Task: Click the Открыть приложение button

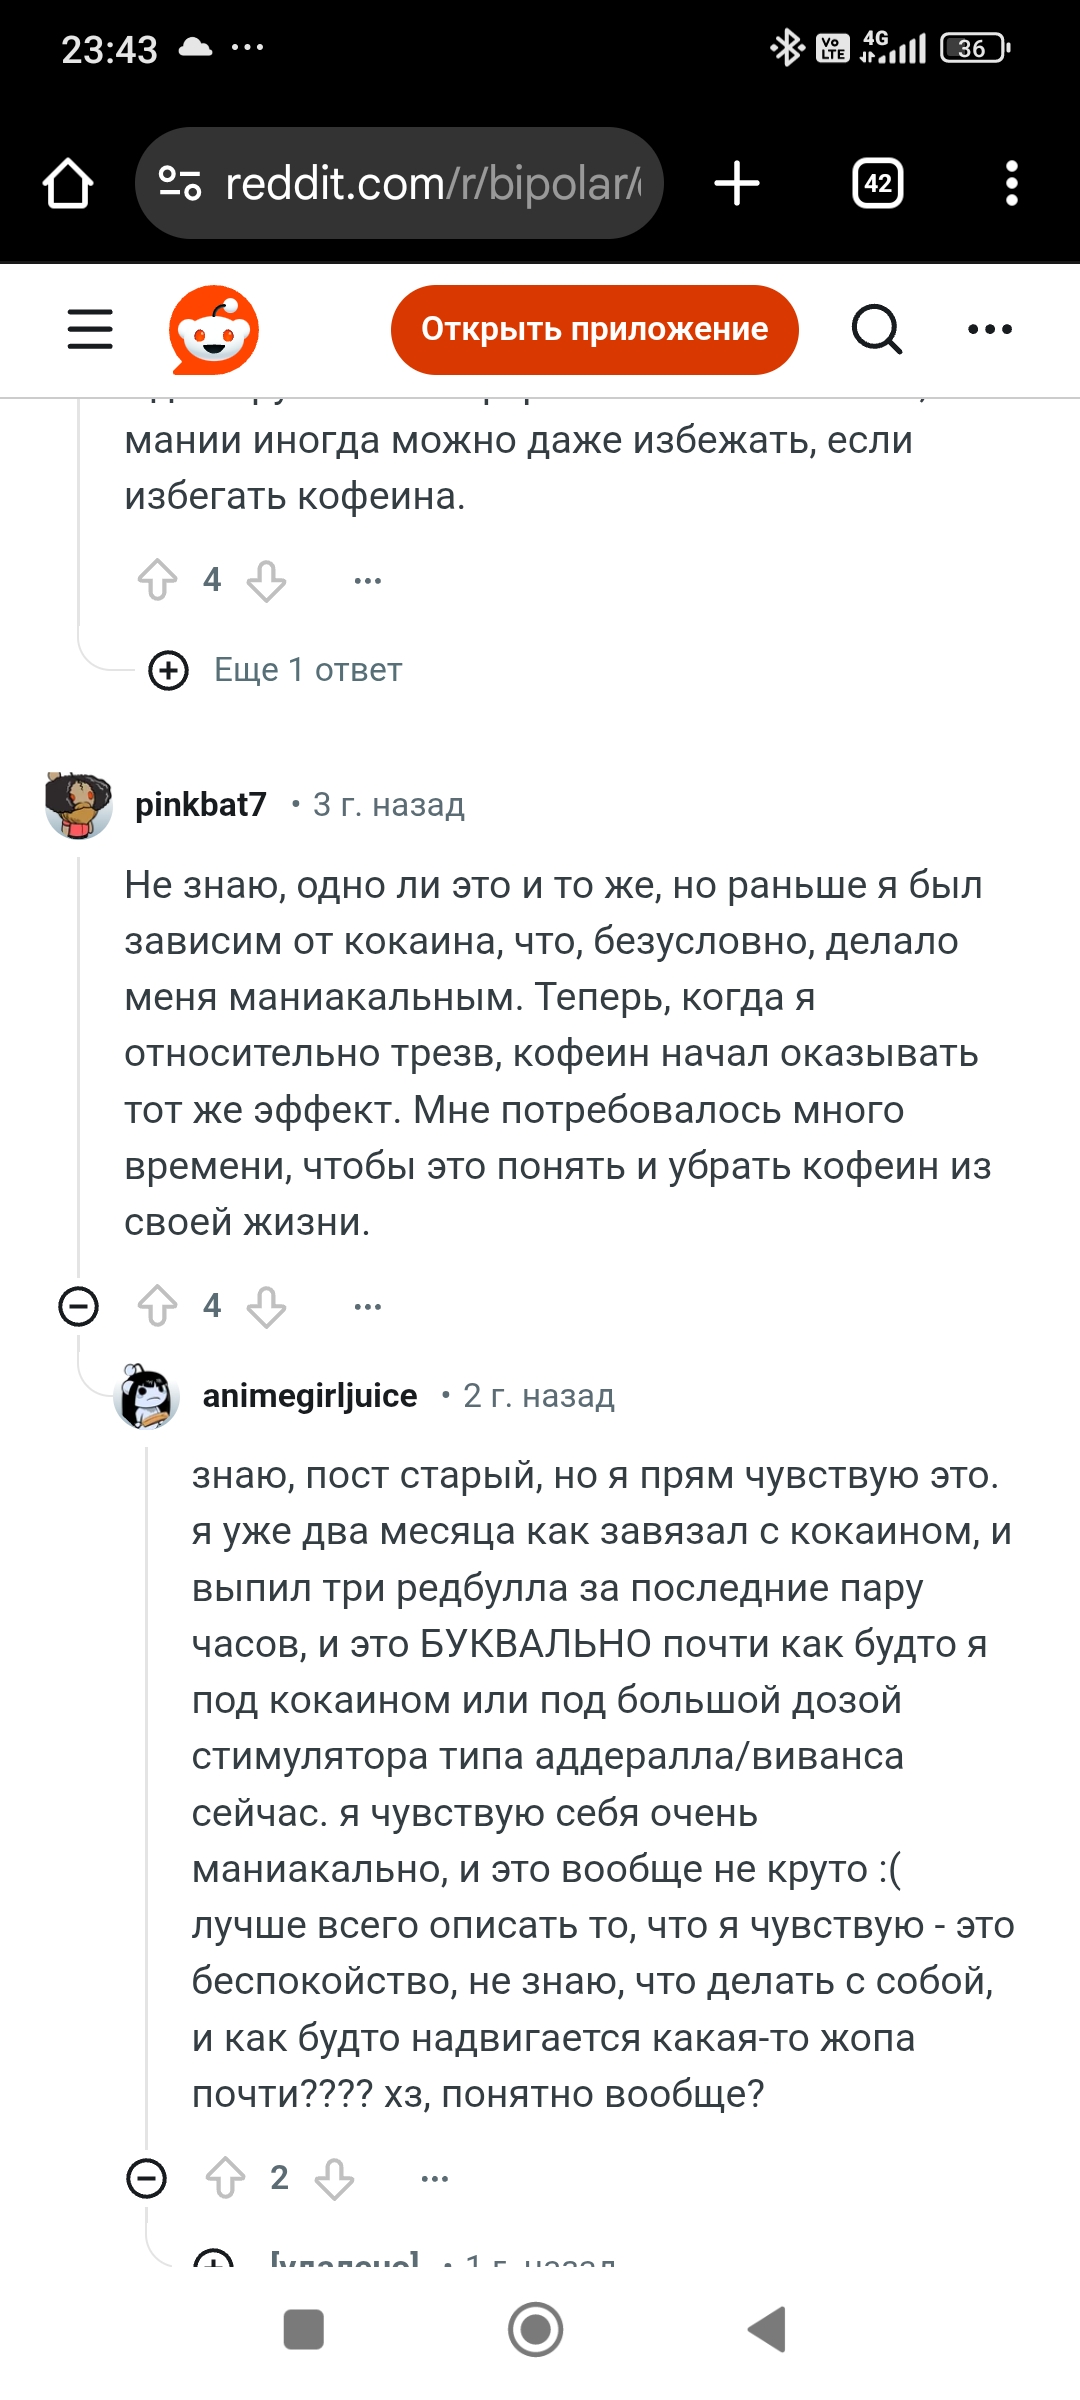Action: coord(594,329)
